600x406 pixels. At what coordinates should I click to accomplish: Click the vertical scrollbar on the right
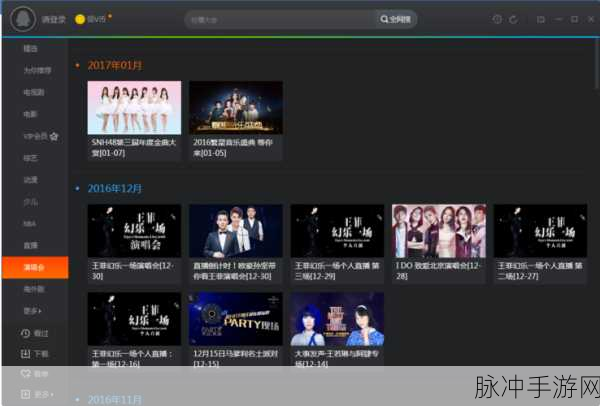(597, 65)
